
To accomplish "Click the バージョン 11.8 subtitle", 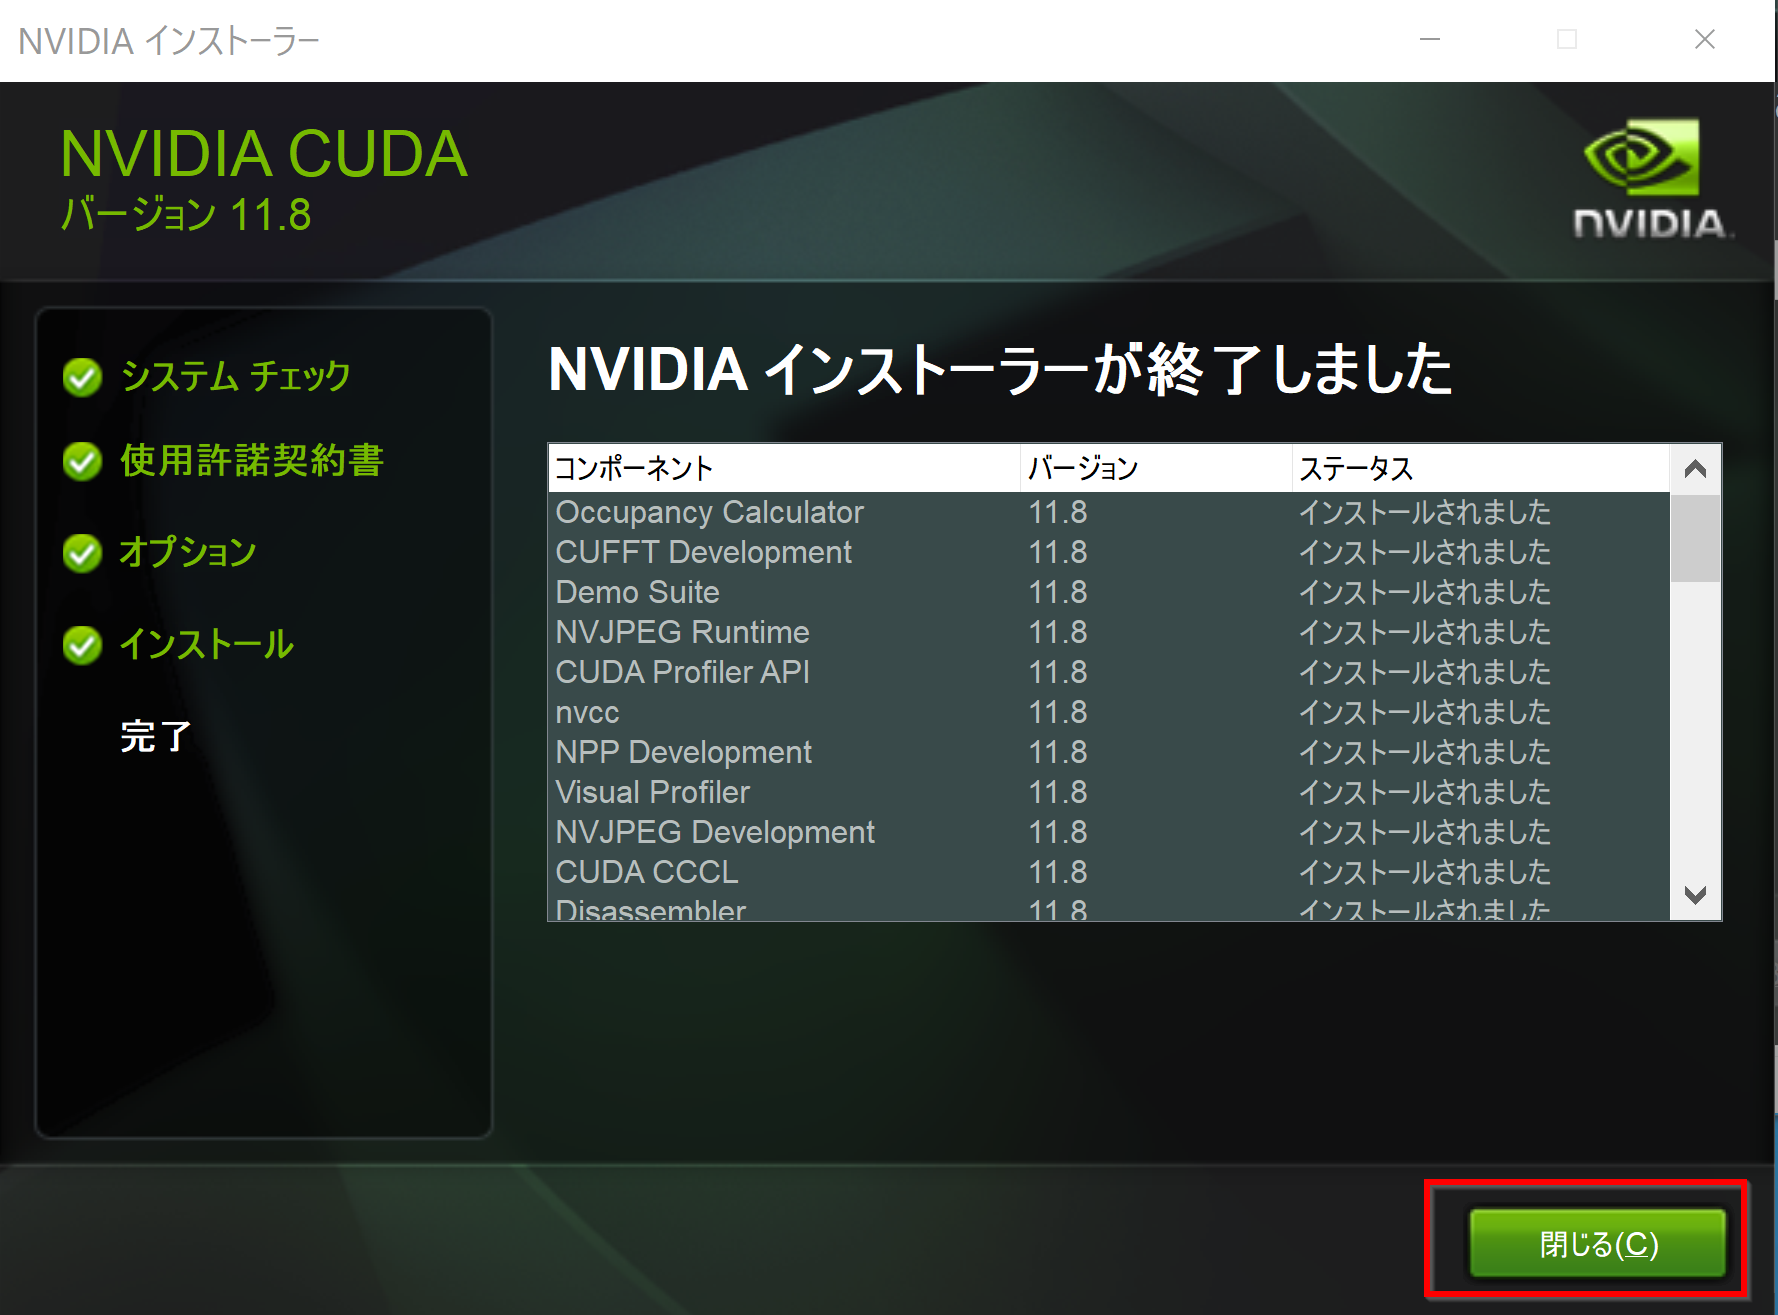I will 186,214.
